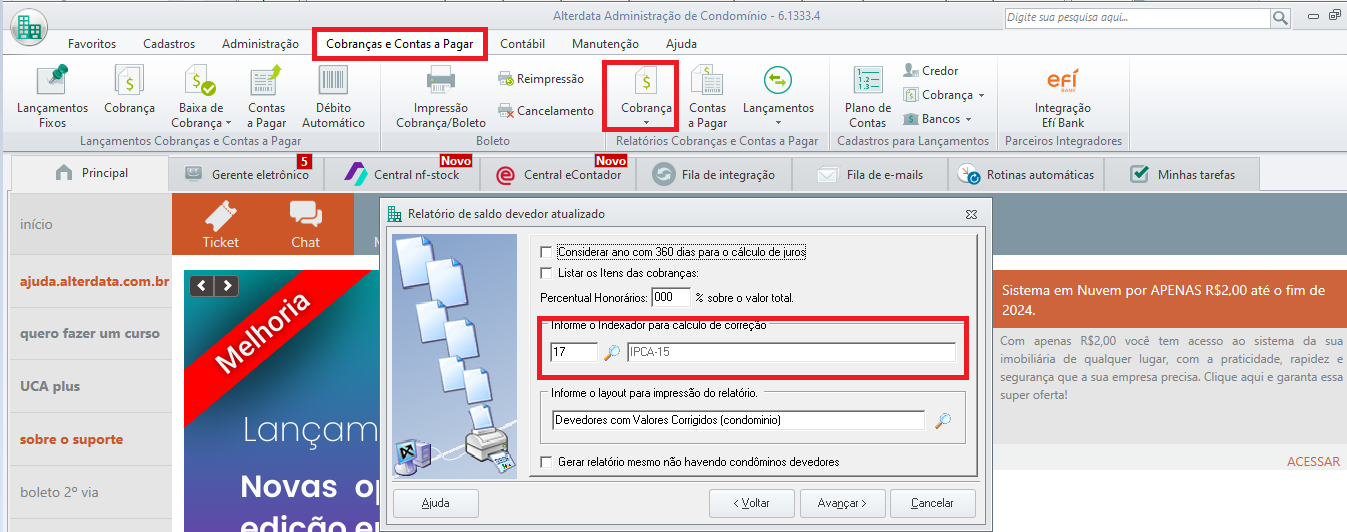The width and height of the screenshot is (1347, 532).
Task: Launch Débito Automático
Action: [333, 96]
